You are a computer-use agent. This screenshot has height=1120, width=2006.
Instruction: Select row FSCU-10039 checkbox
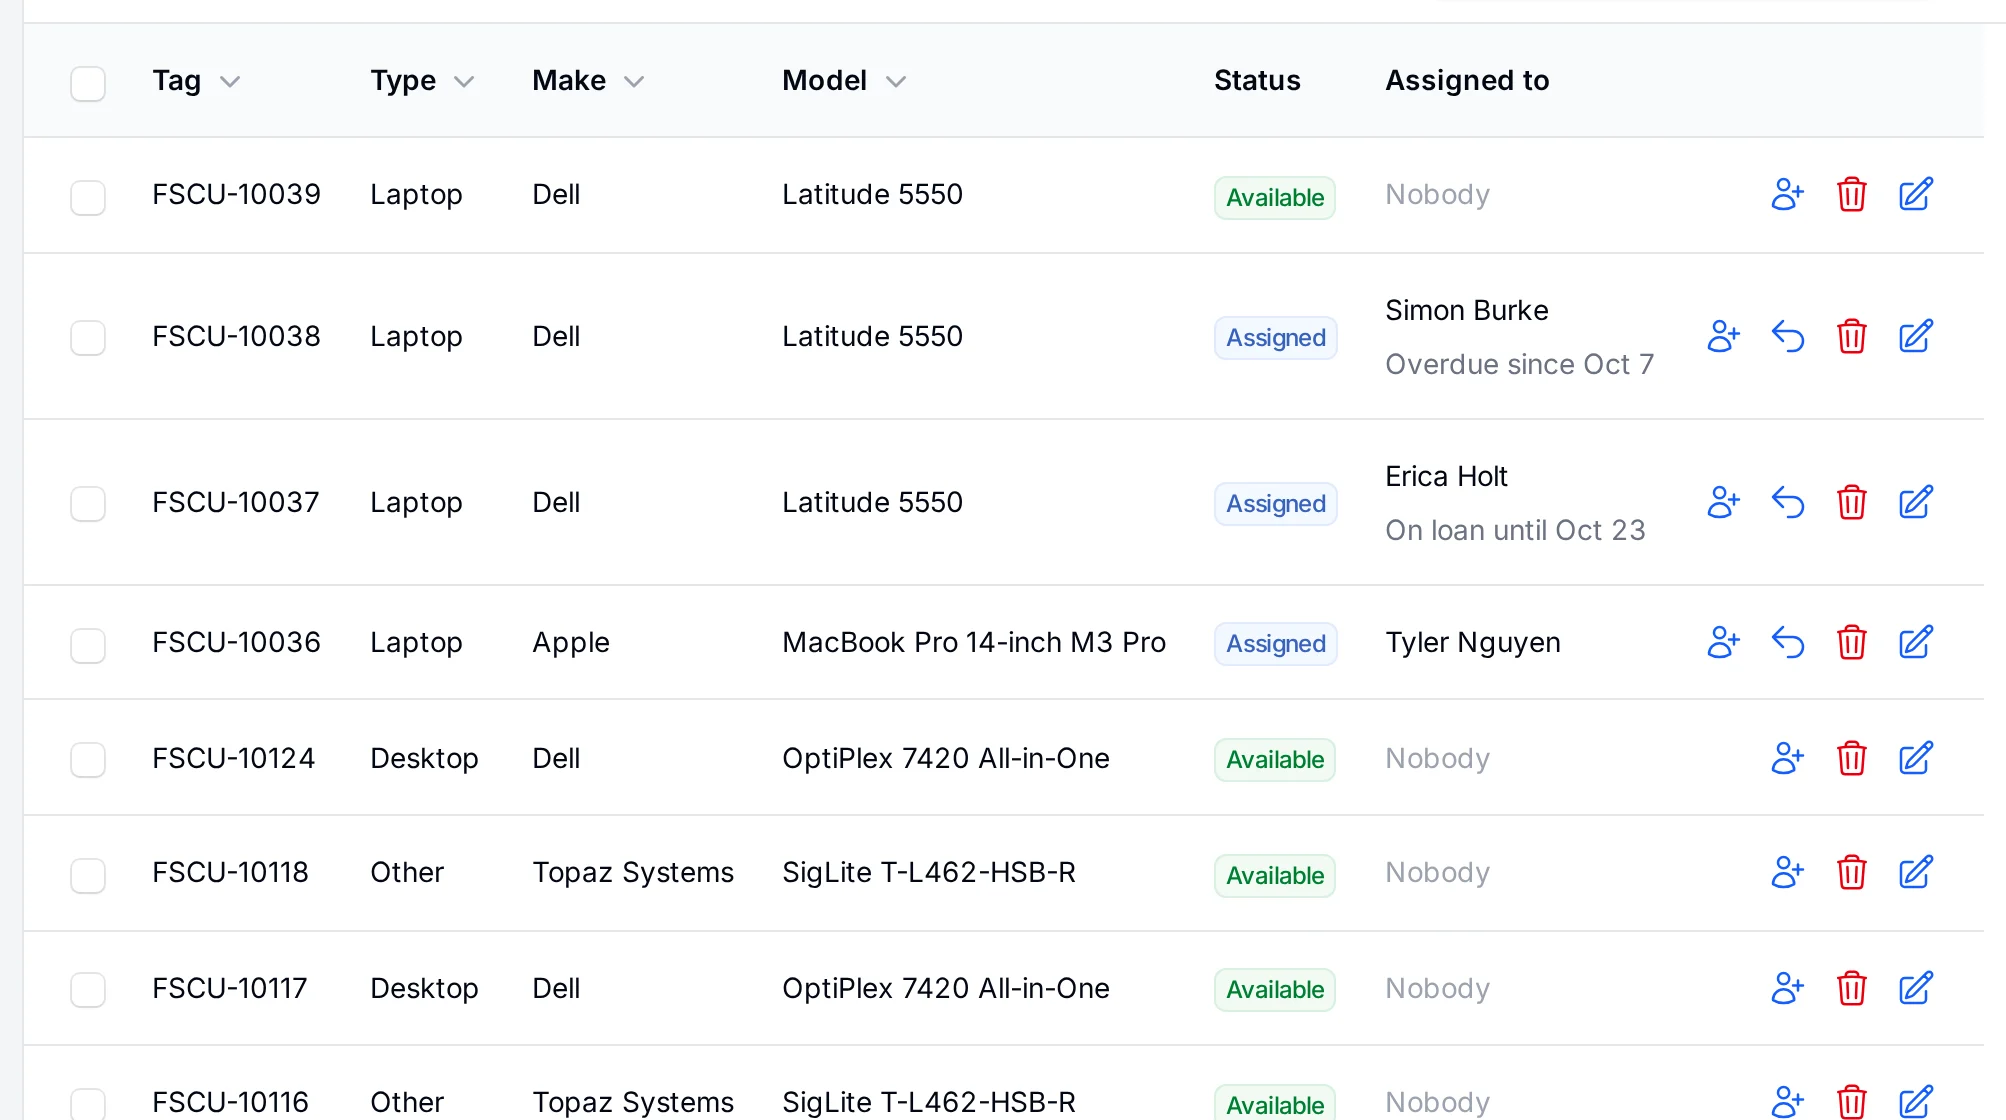click(x=88, y=198)
